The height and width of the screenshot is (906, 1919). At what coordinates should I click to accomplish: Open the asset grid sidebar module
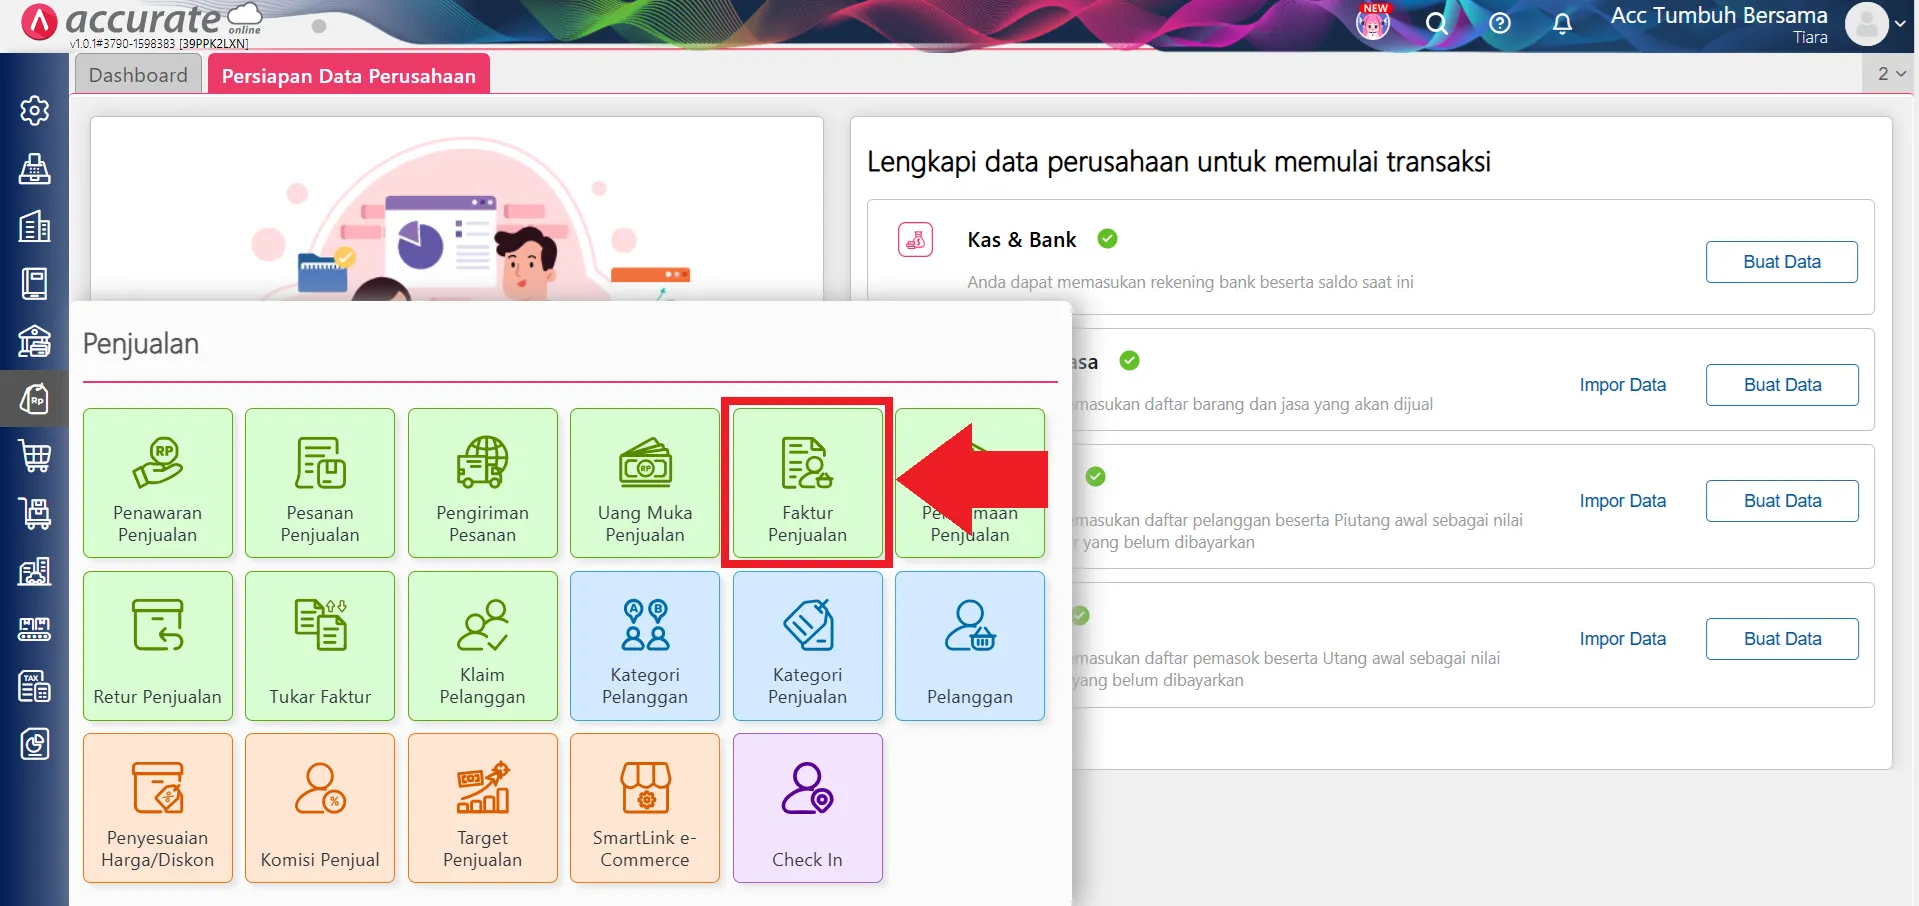35,629
